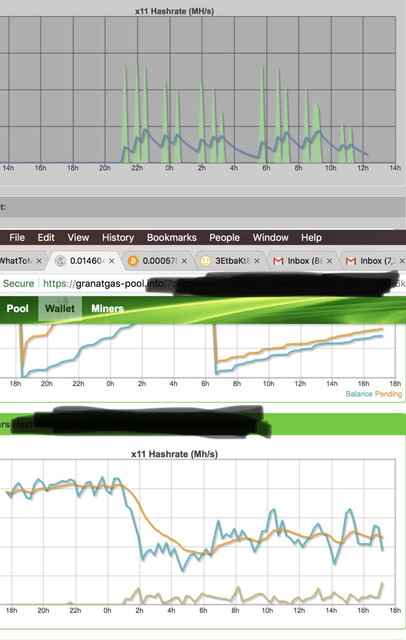
Task: Toggle the Balance legend entry
Action: (x=359, y=394)
